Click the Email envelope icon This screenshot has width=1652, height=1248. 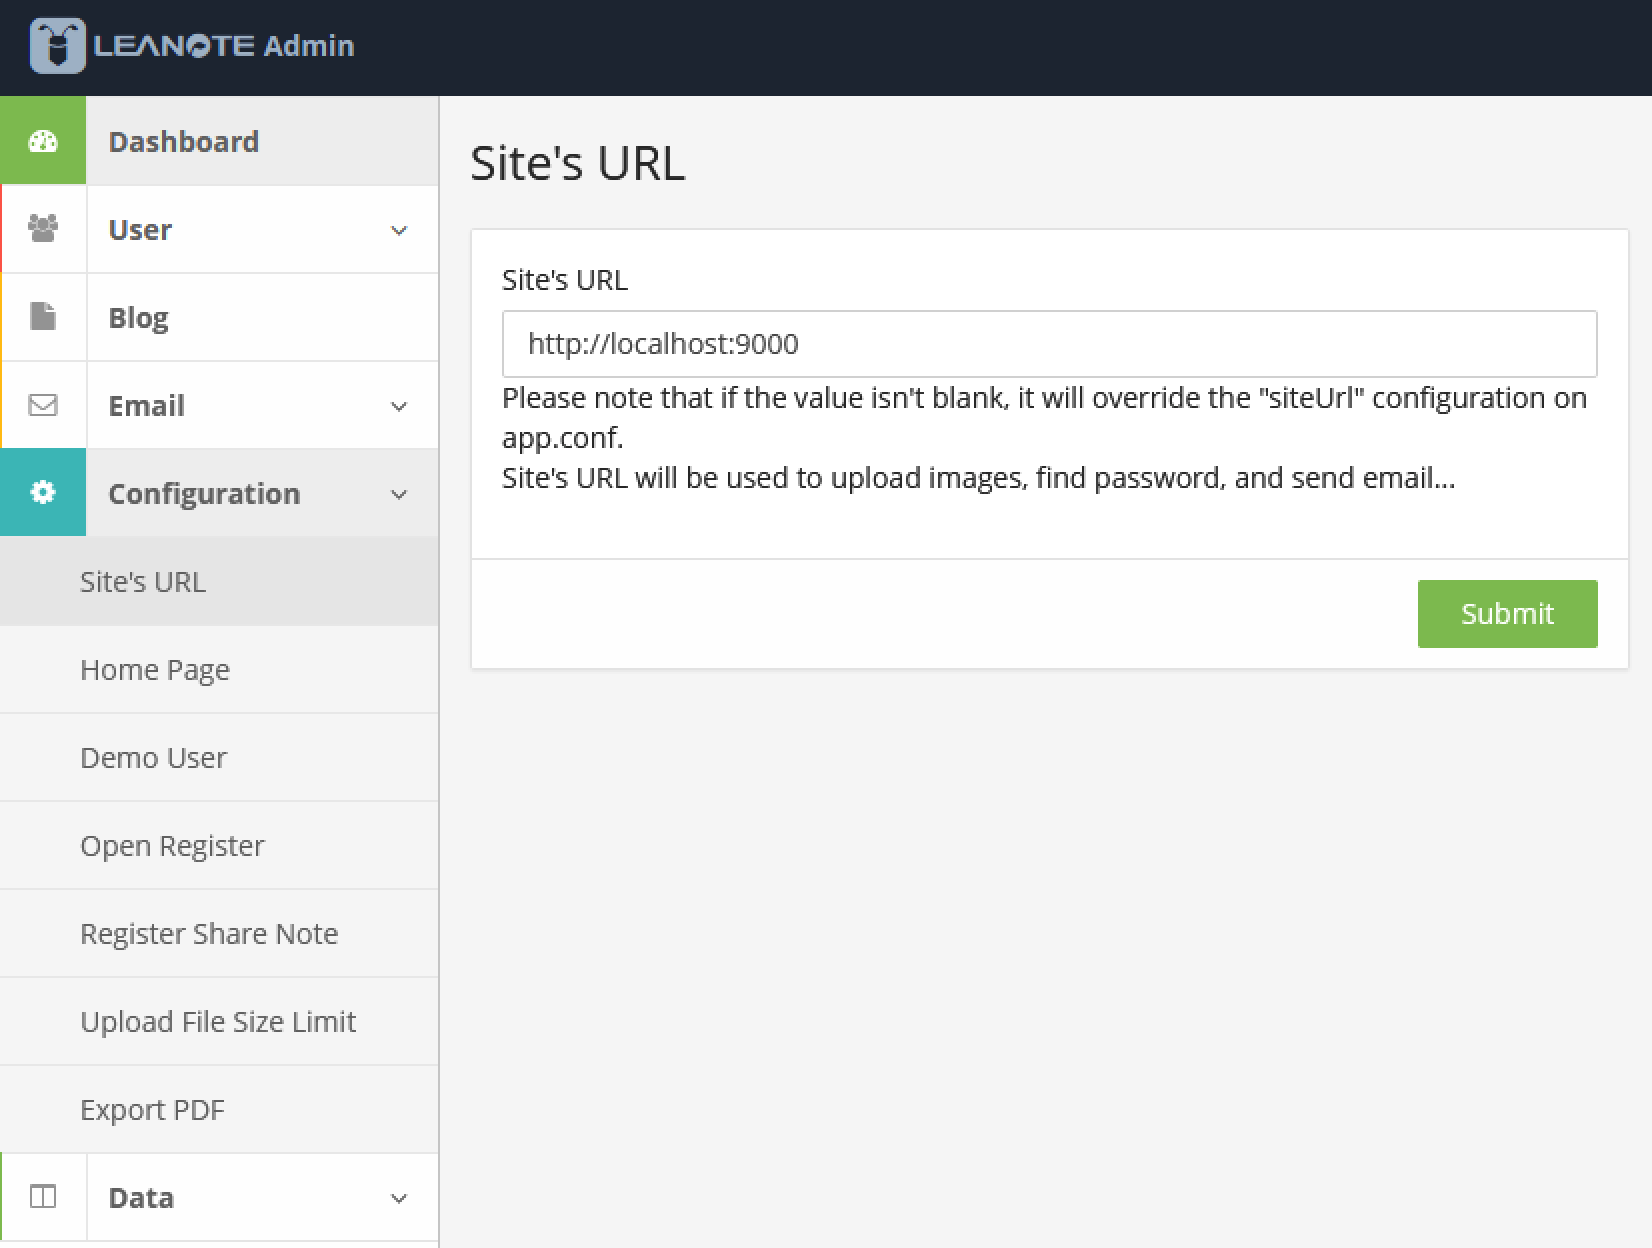tap(43, 405)
